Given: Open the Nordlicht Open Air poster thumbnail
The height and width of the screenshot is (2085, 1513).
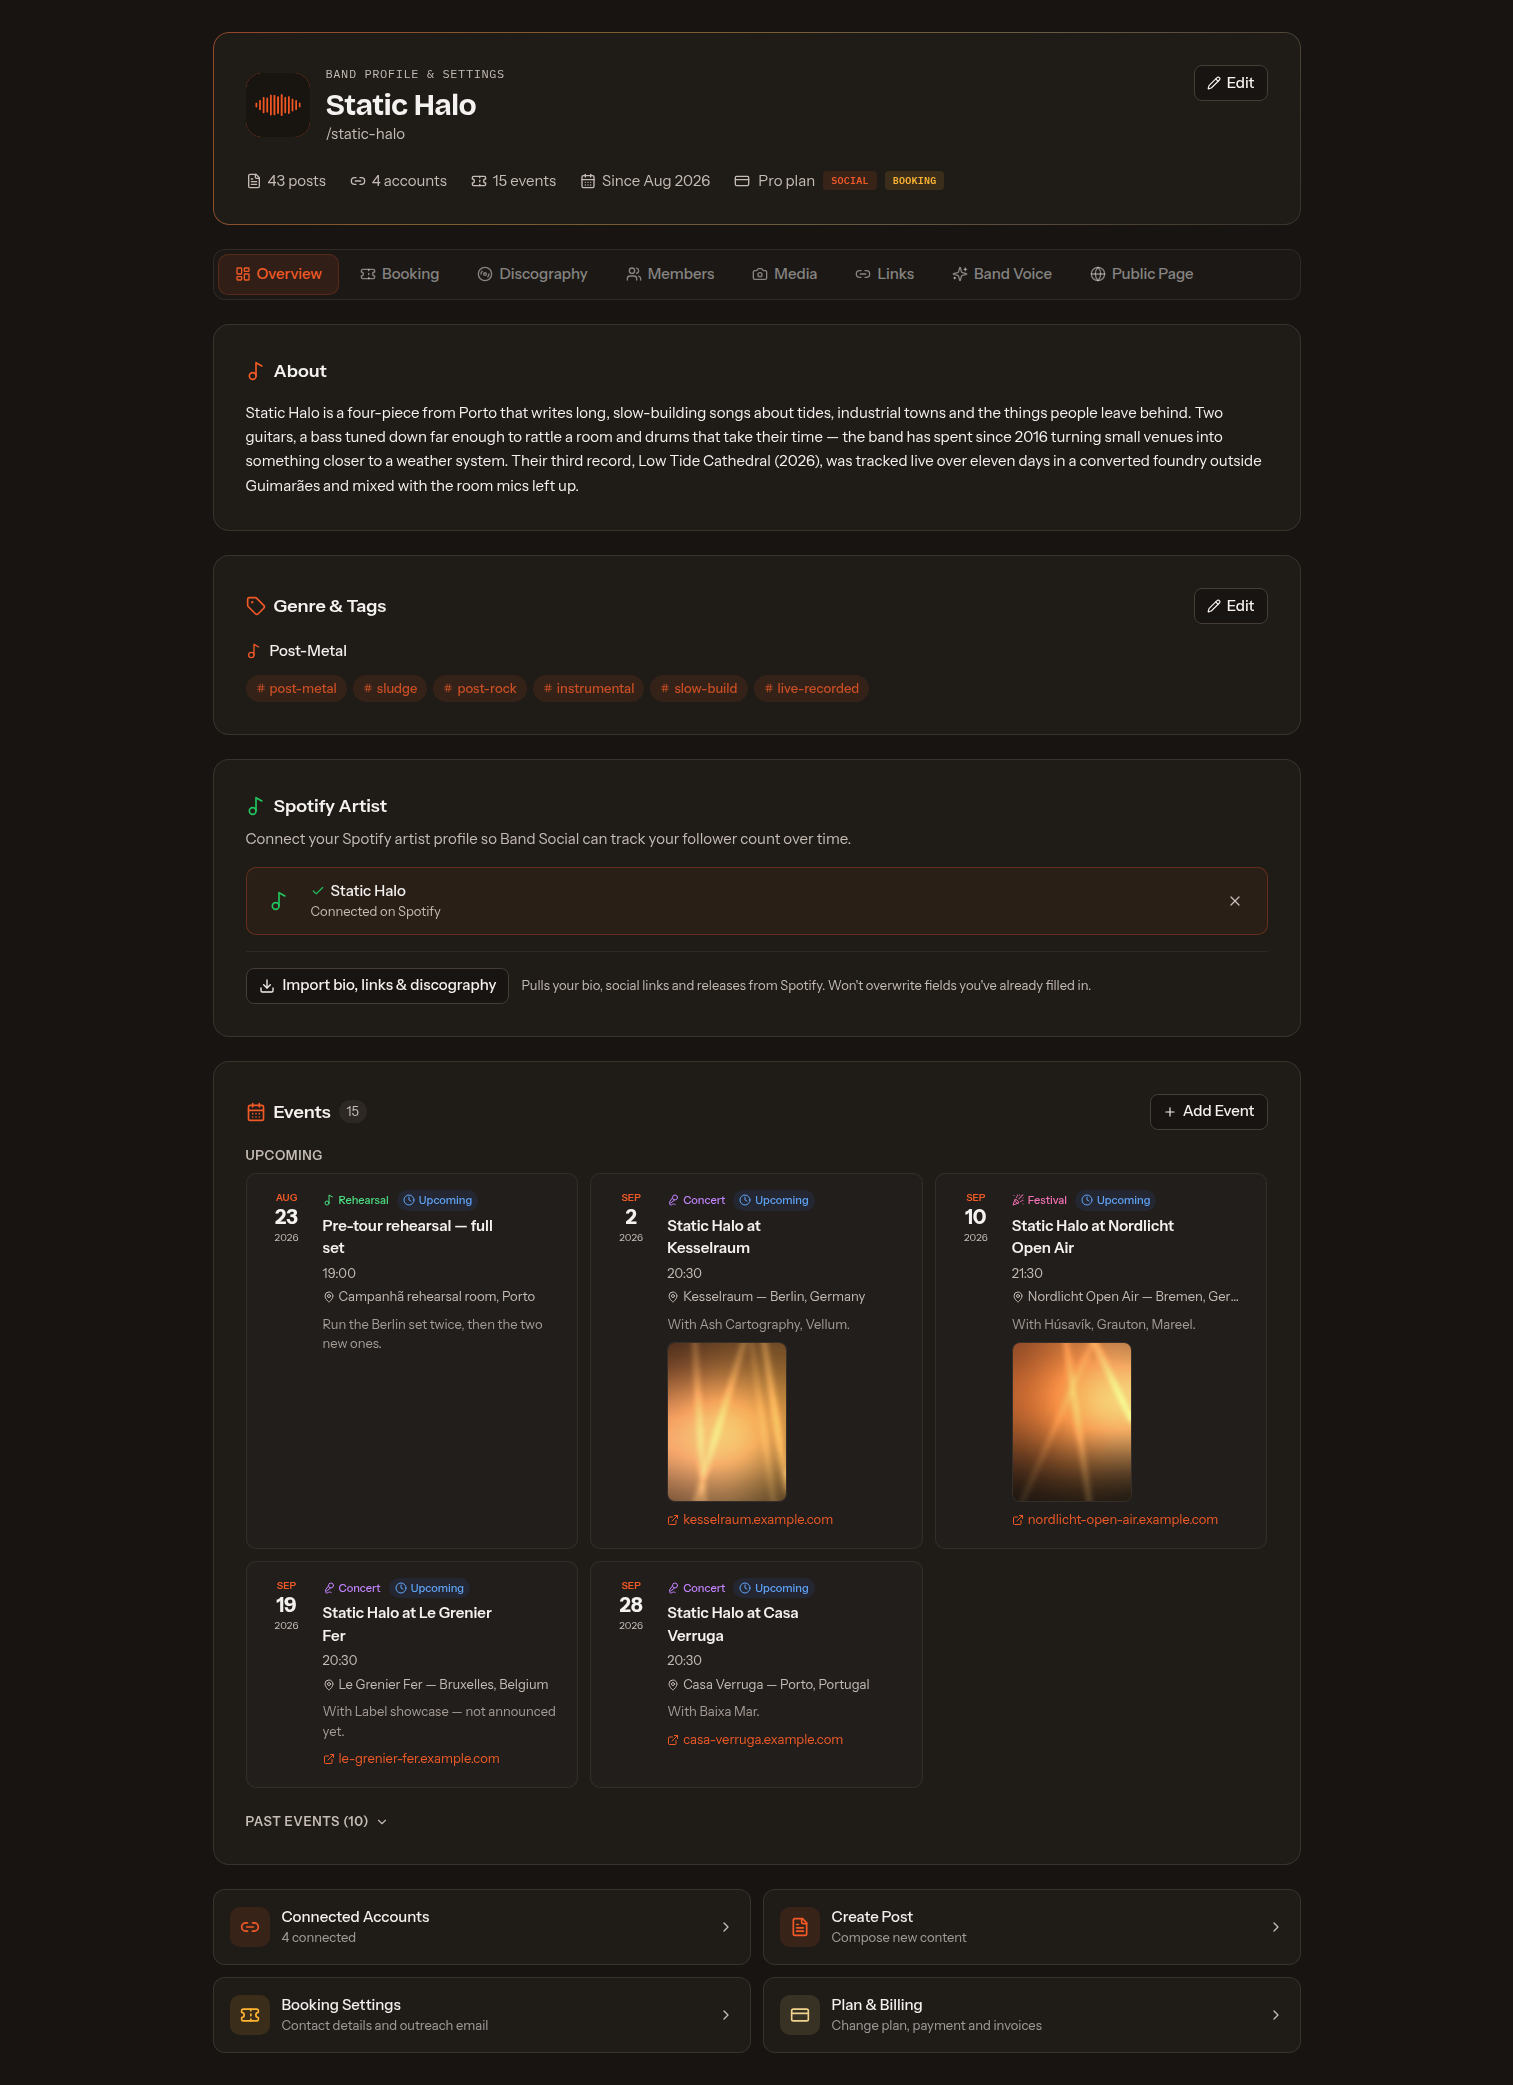Looking at the screenshot, I should click(1072, 1422).
